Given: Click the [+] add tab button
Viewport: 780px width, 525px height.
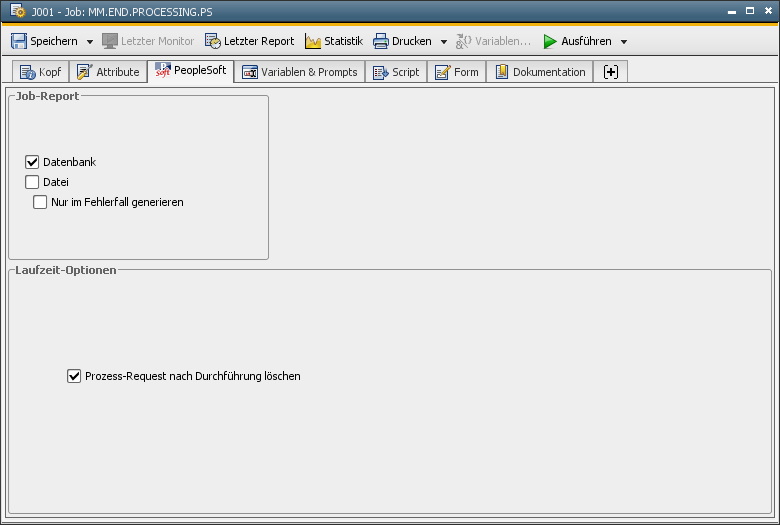Looking at the screenshot, I should point(610,72).
